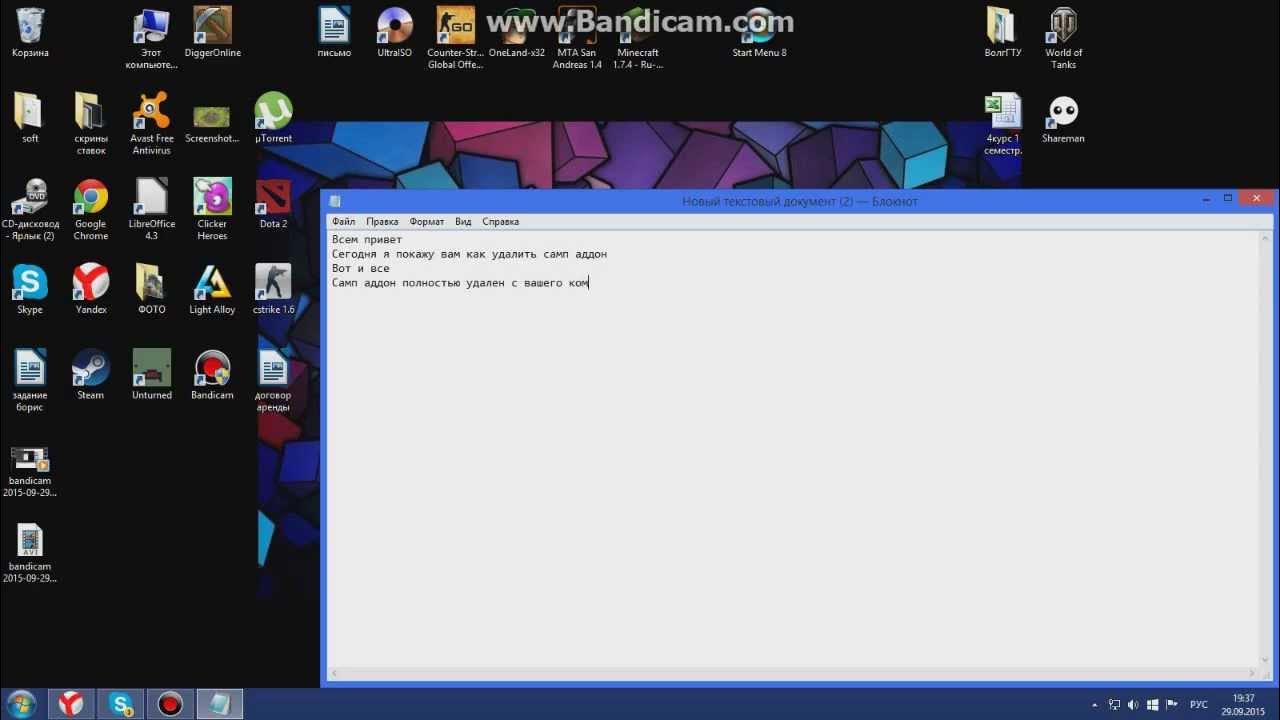Open Start Menu 8 shortcut

[759, 32]
